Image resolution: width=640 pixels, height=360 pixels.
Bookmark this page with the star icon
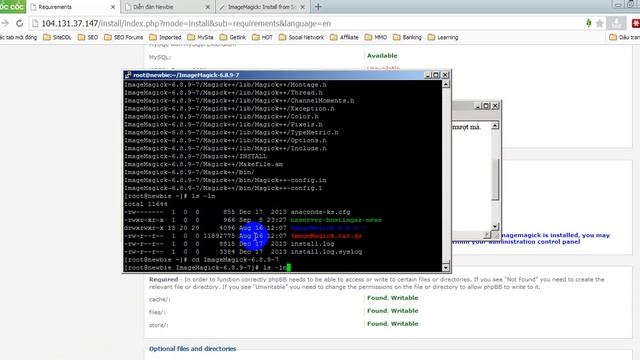pos(599,24)
